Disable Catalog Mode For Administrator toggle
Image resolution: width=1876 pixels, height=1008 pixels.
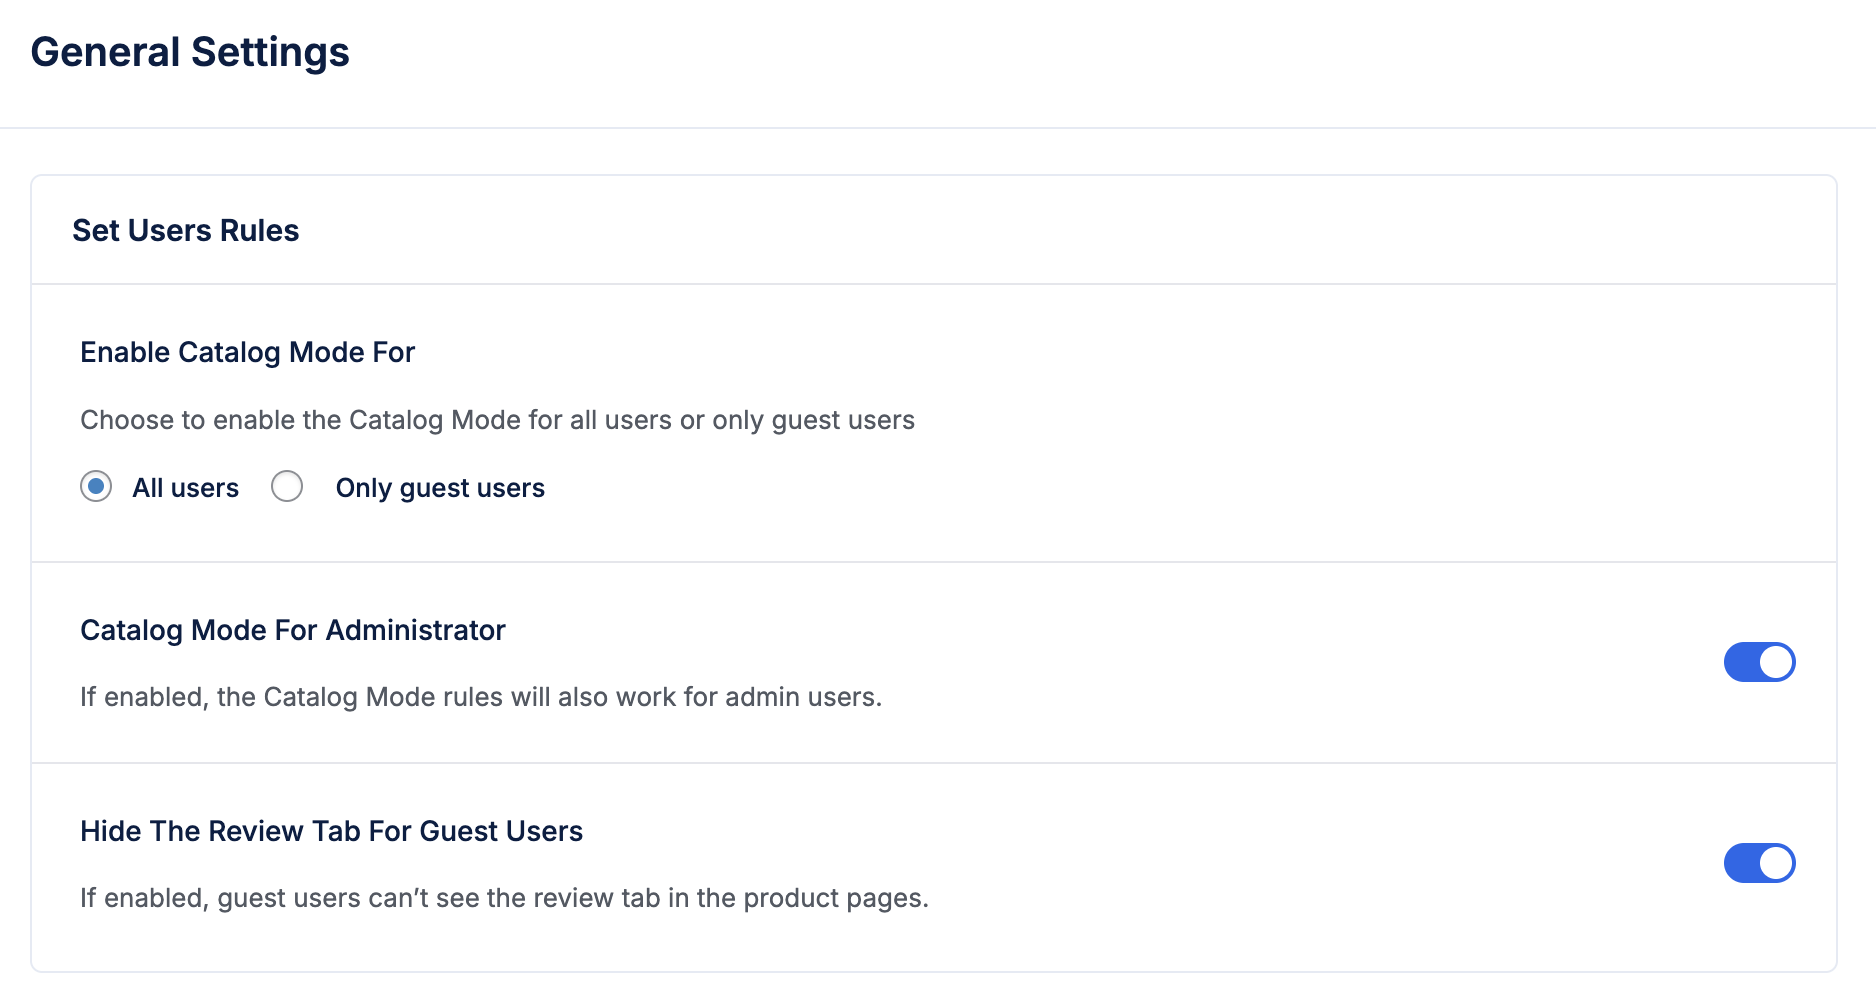(1759, 662)
